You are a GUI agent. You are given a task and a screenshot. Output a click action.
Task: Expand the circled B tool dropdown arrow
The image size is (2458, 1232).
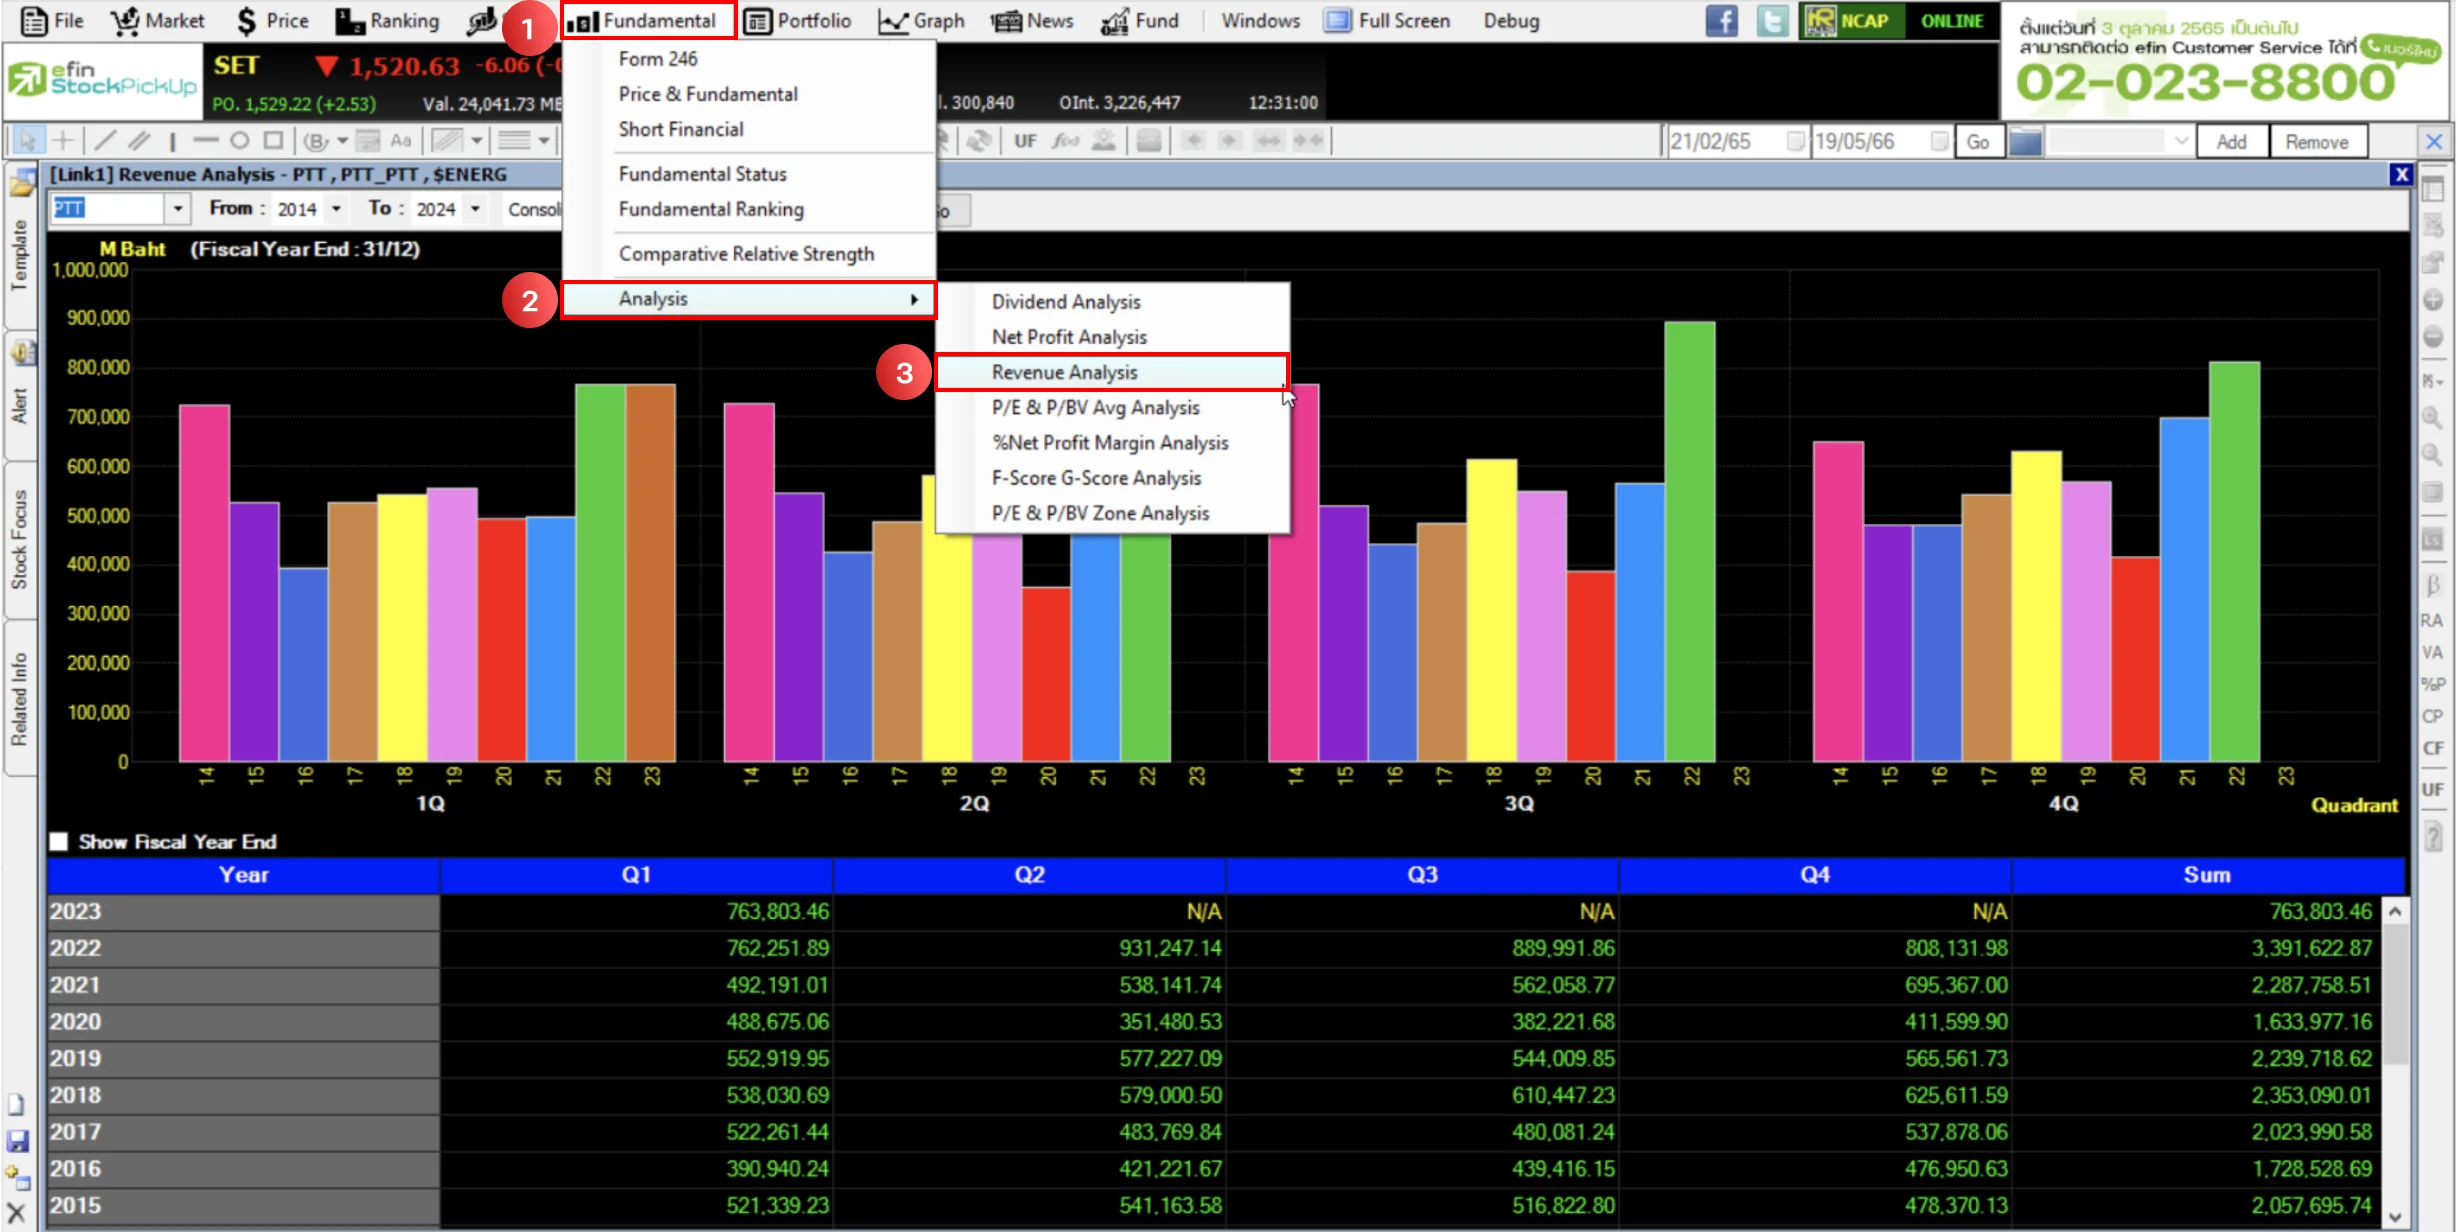click(342, 141)
